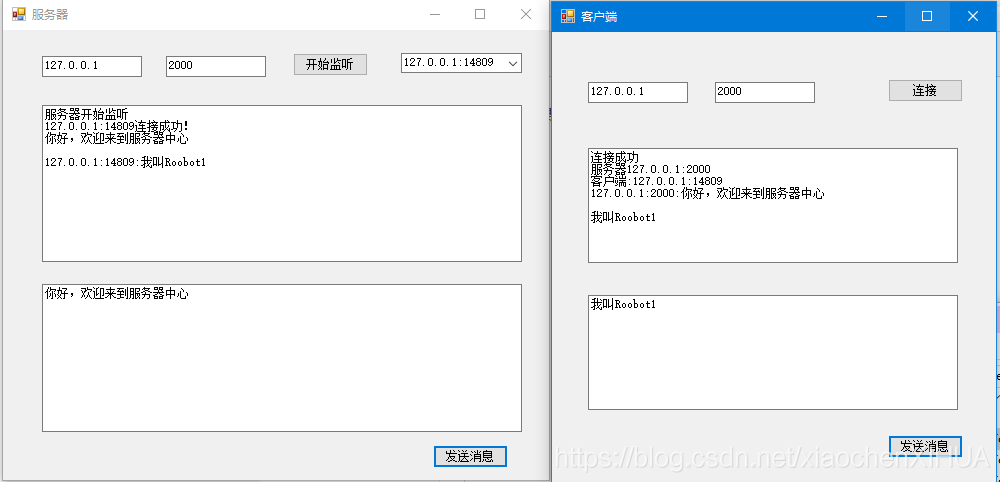Close the 客户端 window
Image resolution: width=1000 pixels, height=482 pixels.
[x=973, y=17]
